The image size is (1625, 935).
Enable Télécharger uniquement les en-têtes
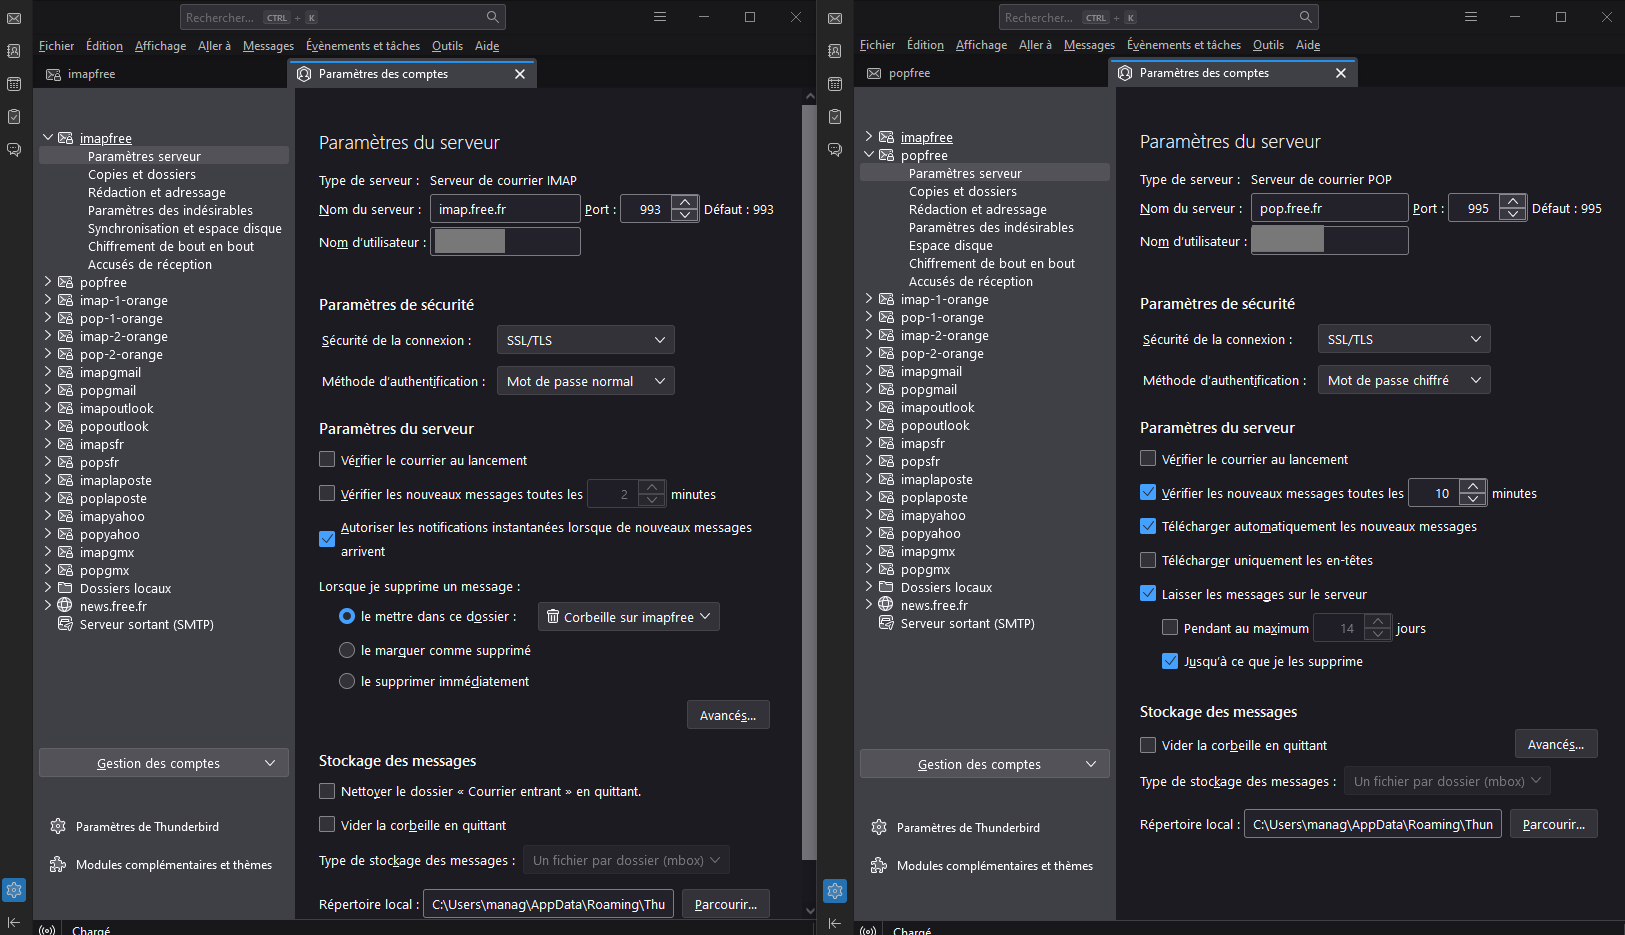coord(1148,560)
